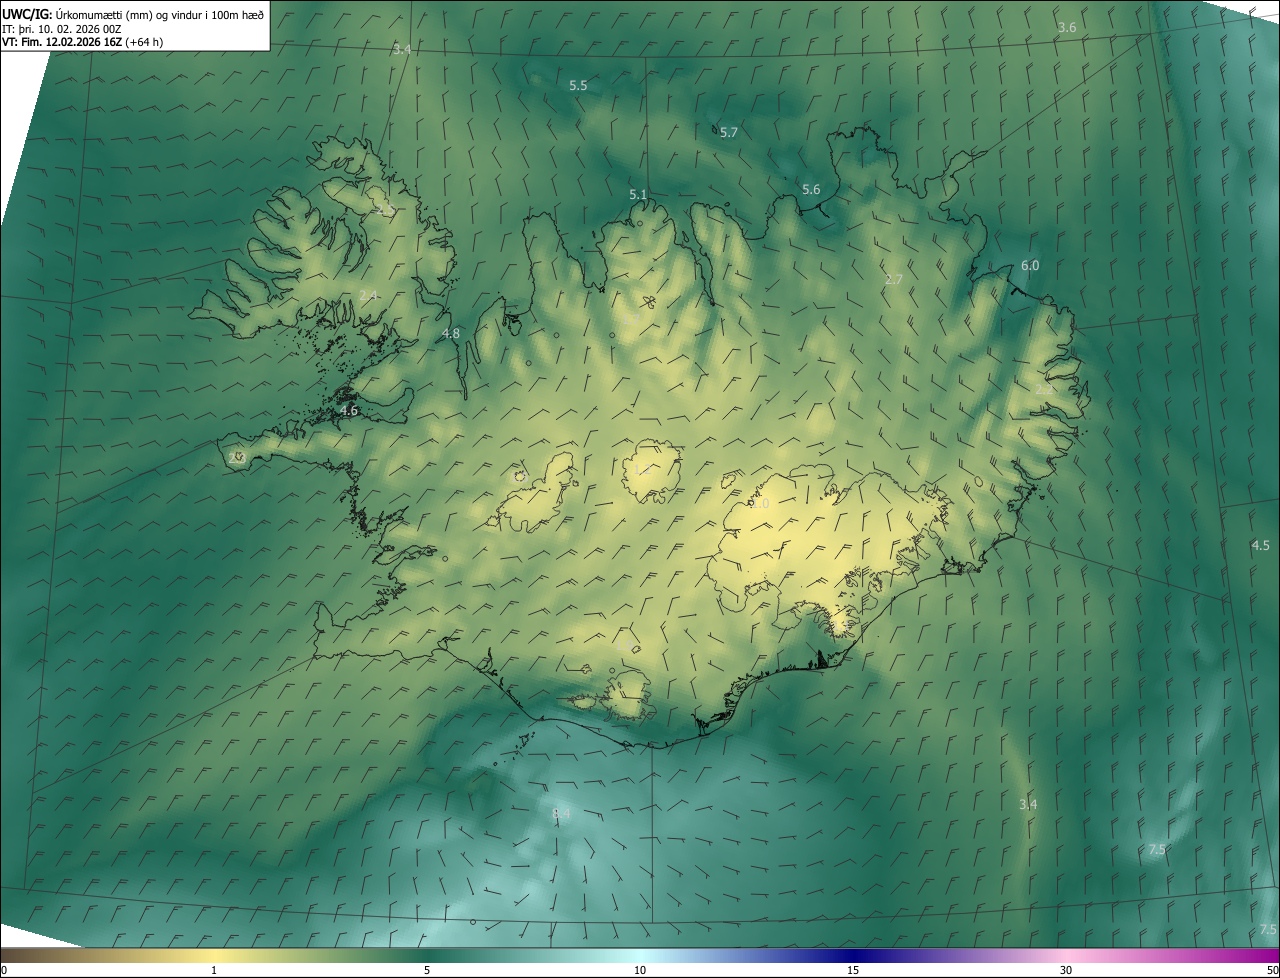Viewport: 1280px width, 978px height.
Task: Click the colour scale tick labelled 30
Action: tap(1066, 970)
